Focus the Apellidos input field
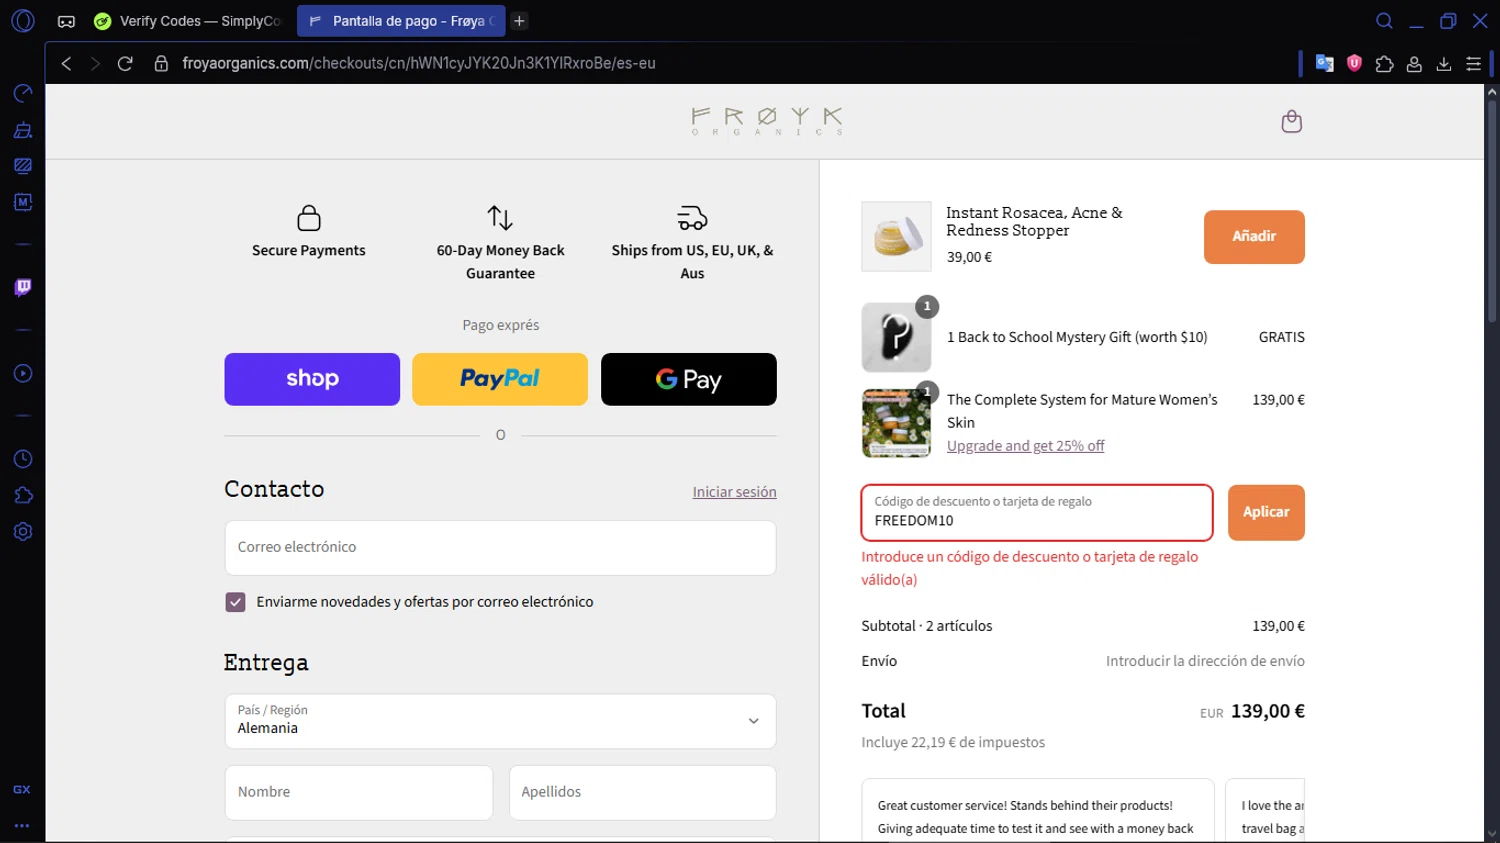Screen dimensions: 1500x843 pyautogui.click(x=643, y=792)
